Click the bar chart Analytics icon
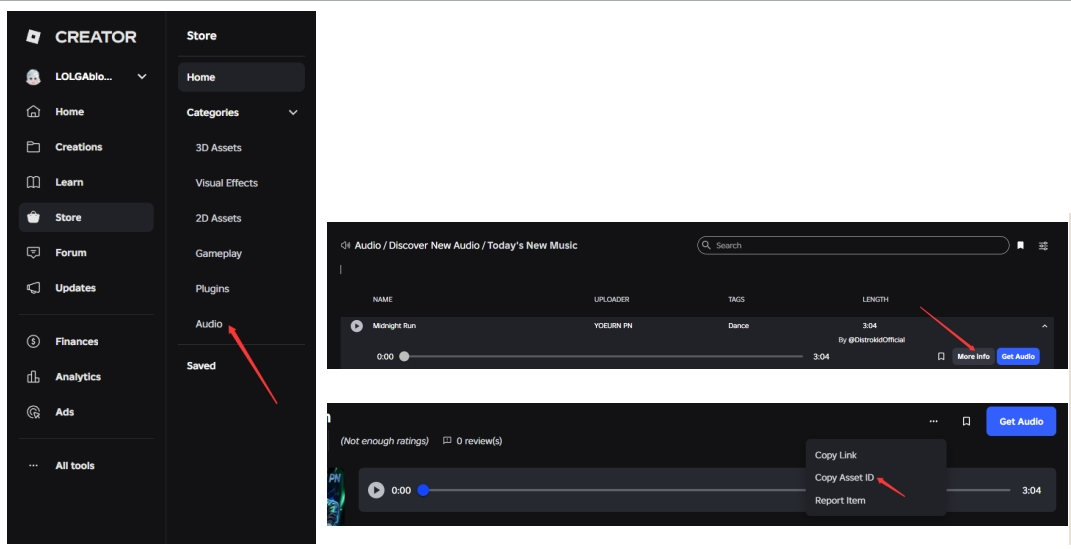 (x=33, y=377)
